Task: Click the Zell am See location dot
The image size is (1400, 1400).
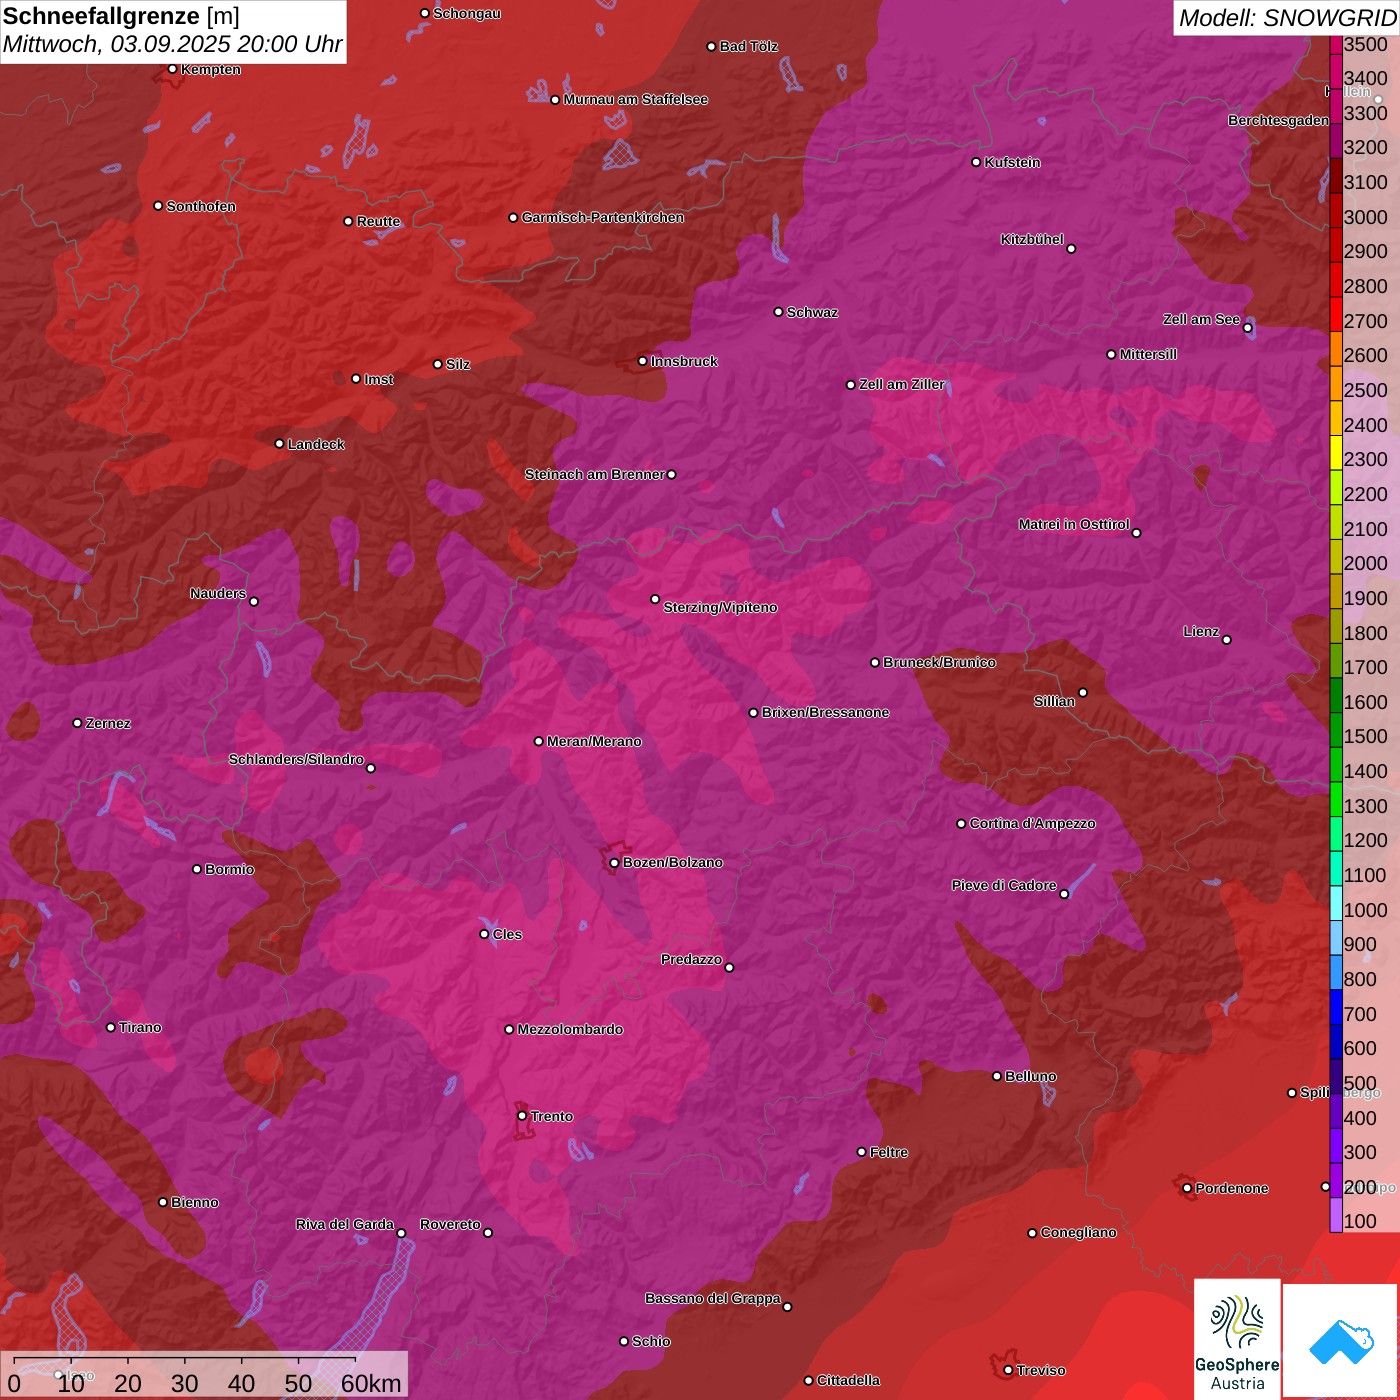Action: [1248, 328]
